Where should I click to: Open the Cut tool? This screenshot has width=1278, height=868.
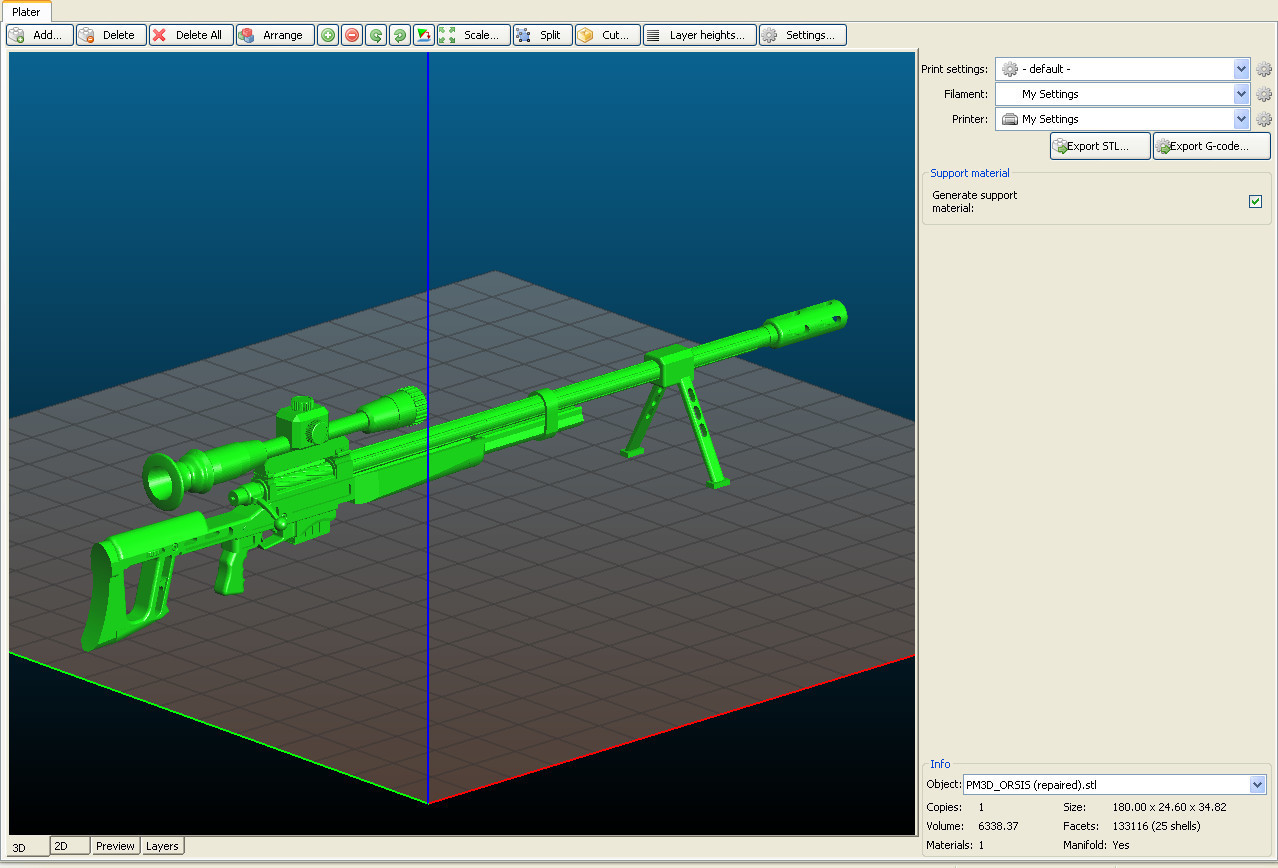[607, 35]
